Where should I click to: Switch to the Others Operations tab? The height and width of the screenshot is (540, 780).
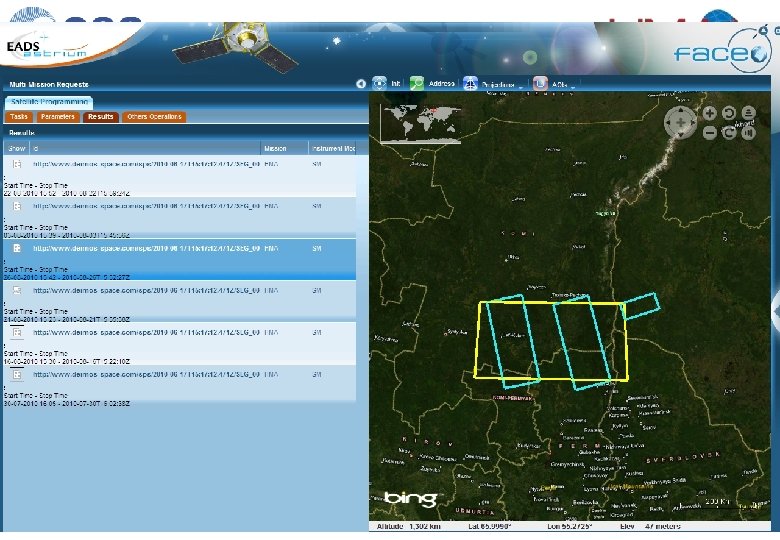[154, 117]
